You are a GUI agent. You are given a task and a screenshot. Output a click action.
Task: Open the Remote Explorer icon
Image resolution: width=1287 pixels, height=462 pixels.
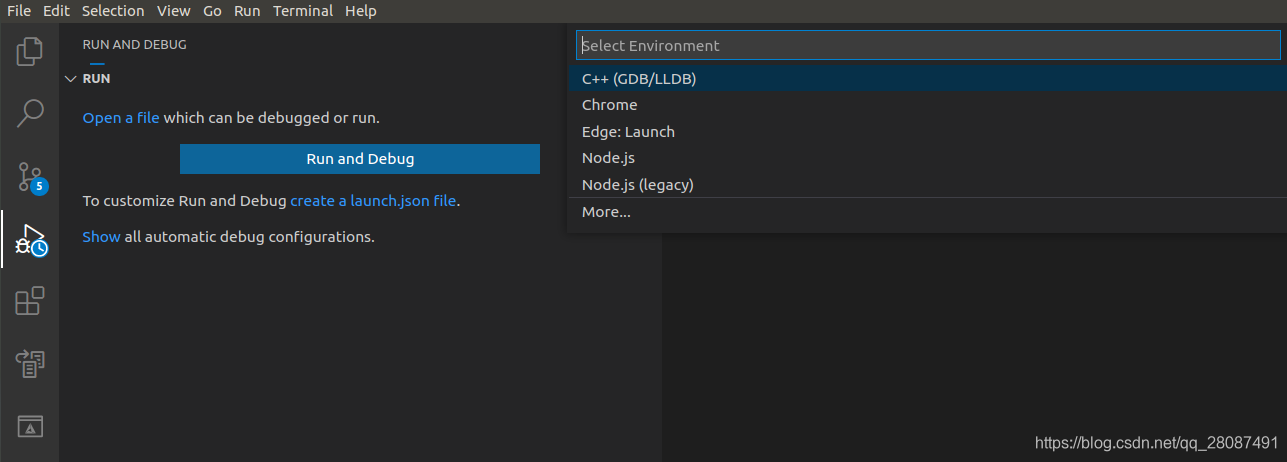[x=30, y=364]
